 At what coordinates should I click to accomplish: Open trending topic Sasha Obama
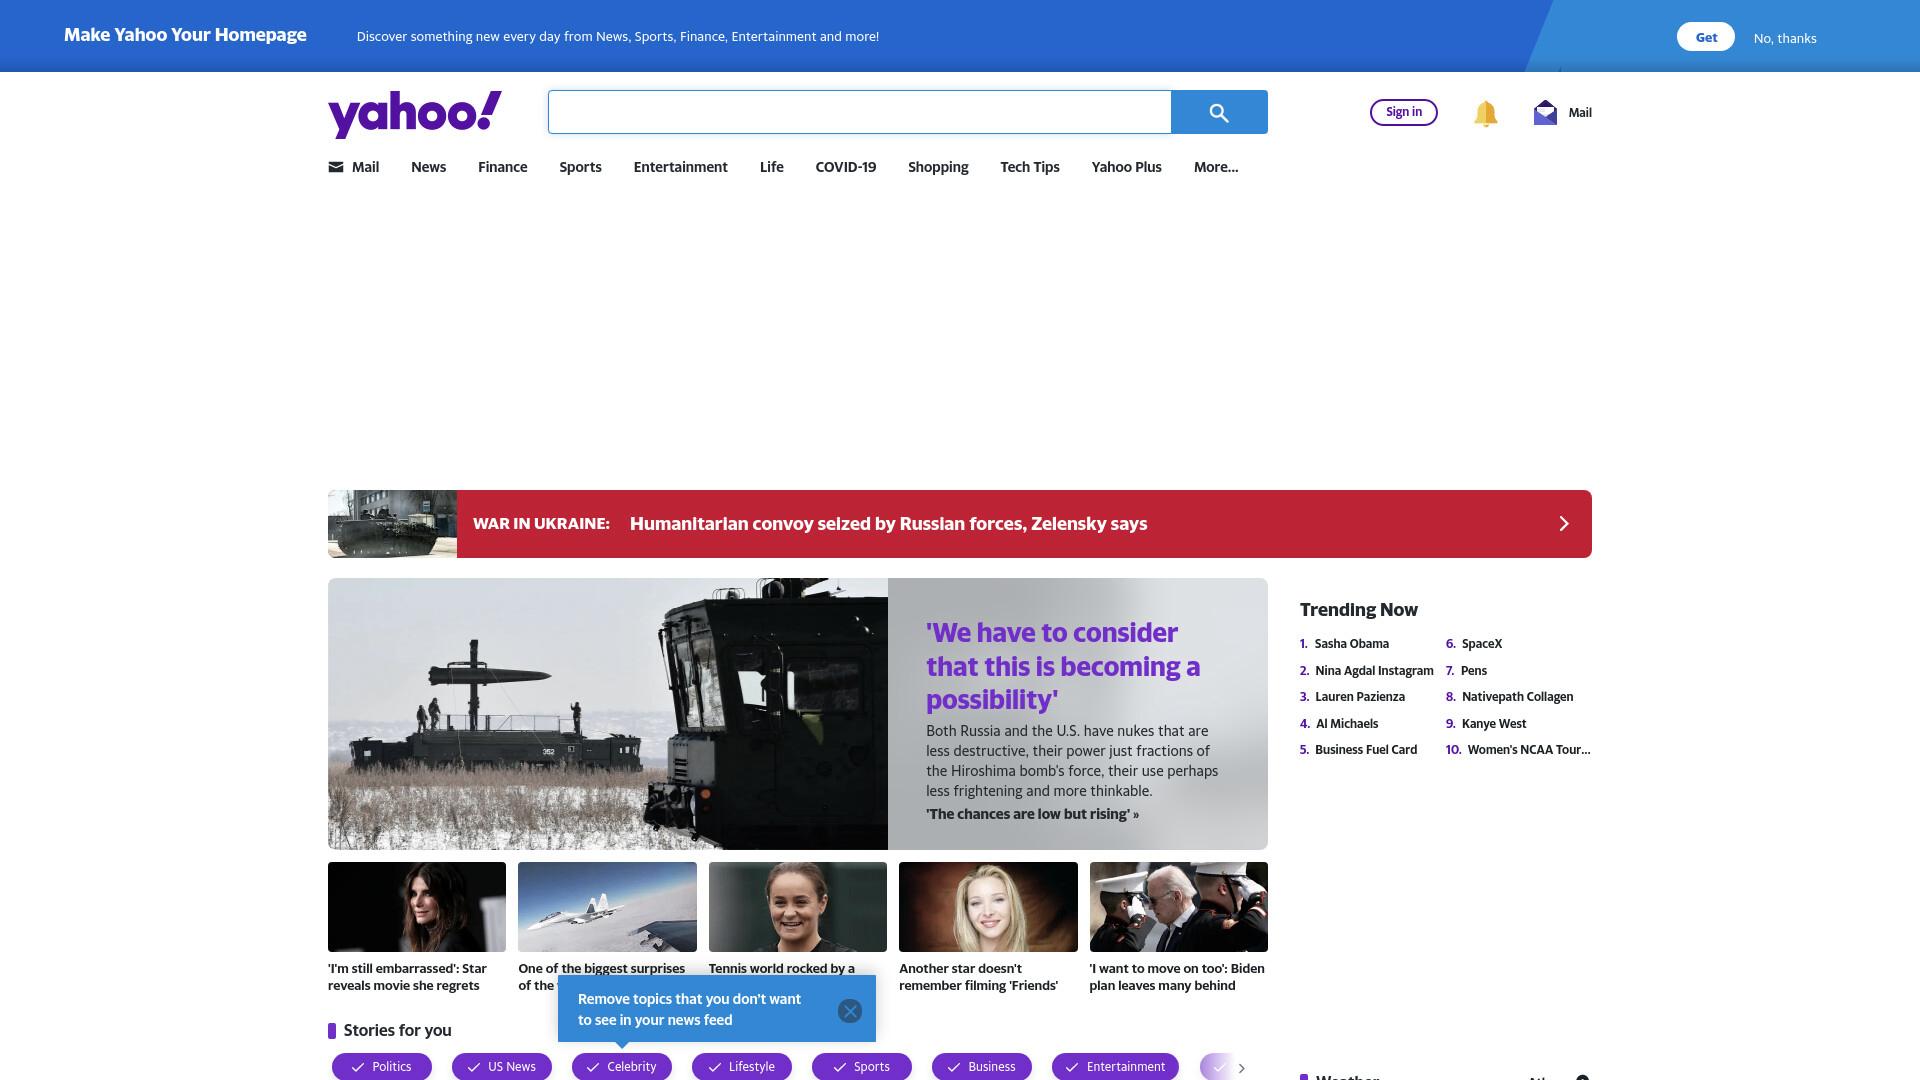1351,644
